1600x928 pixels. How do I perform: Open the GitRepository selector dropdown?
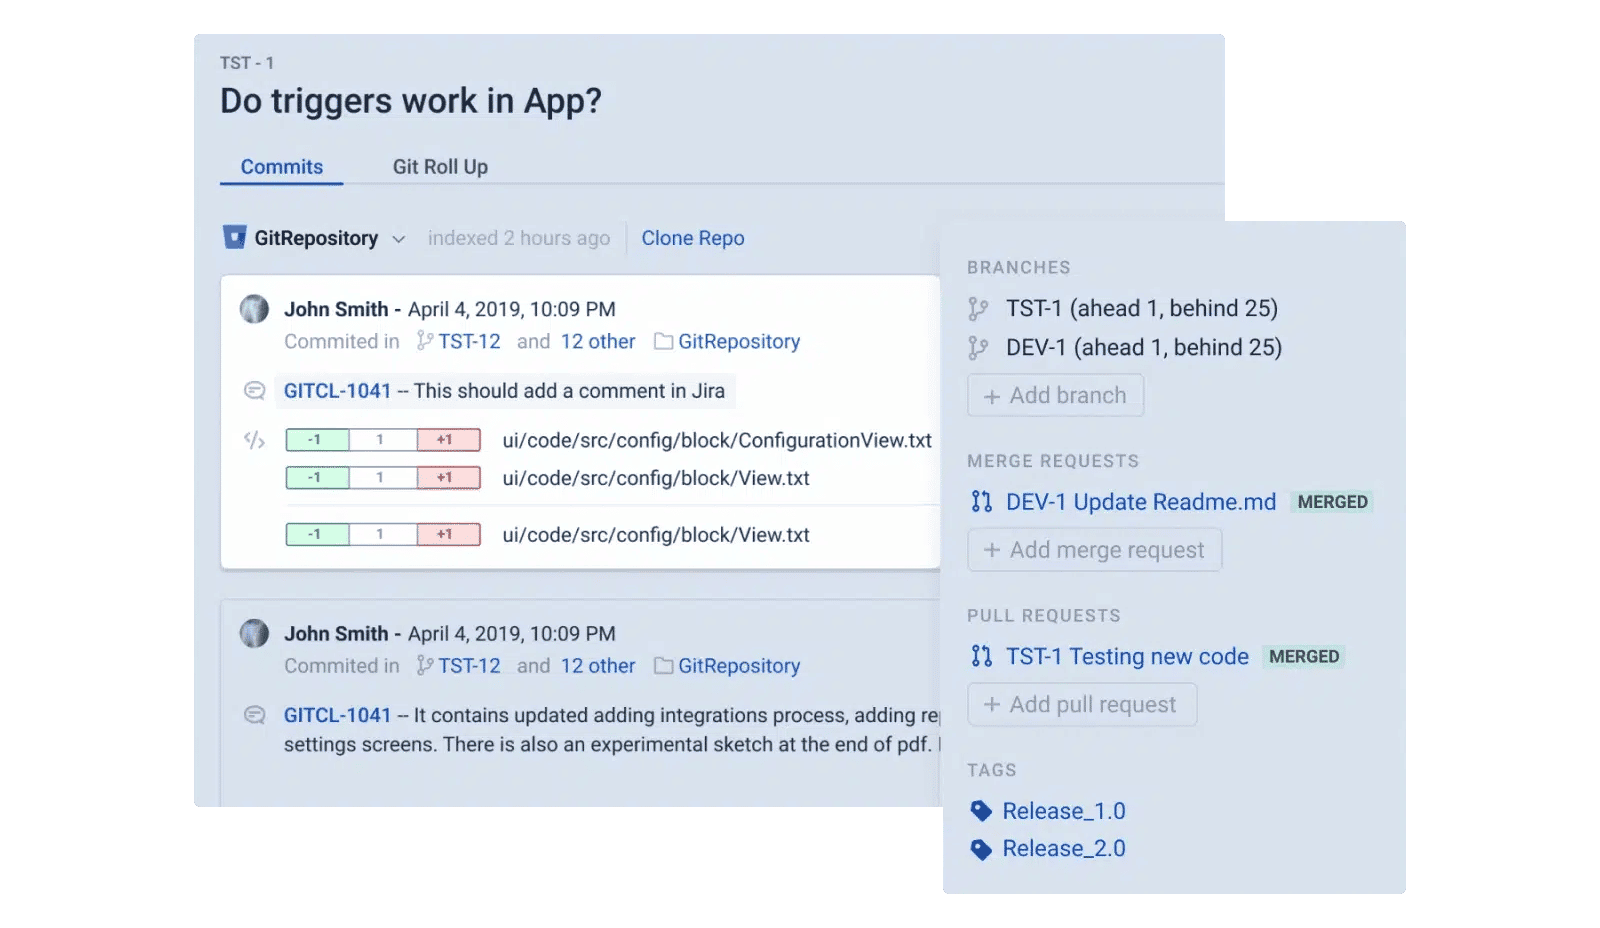pyautogui.click(x=399, y=238)
